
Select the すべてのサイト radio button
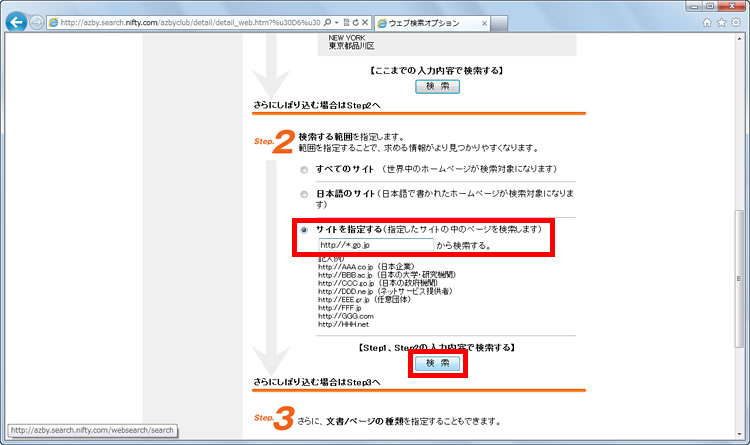click(x=304, y=170)
